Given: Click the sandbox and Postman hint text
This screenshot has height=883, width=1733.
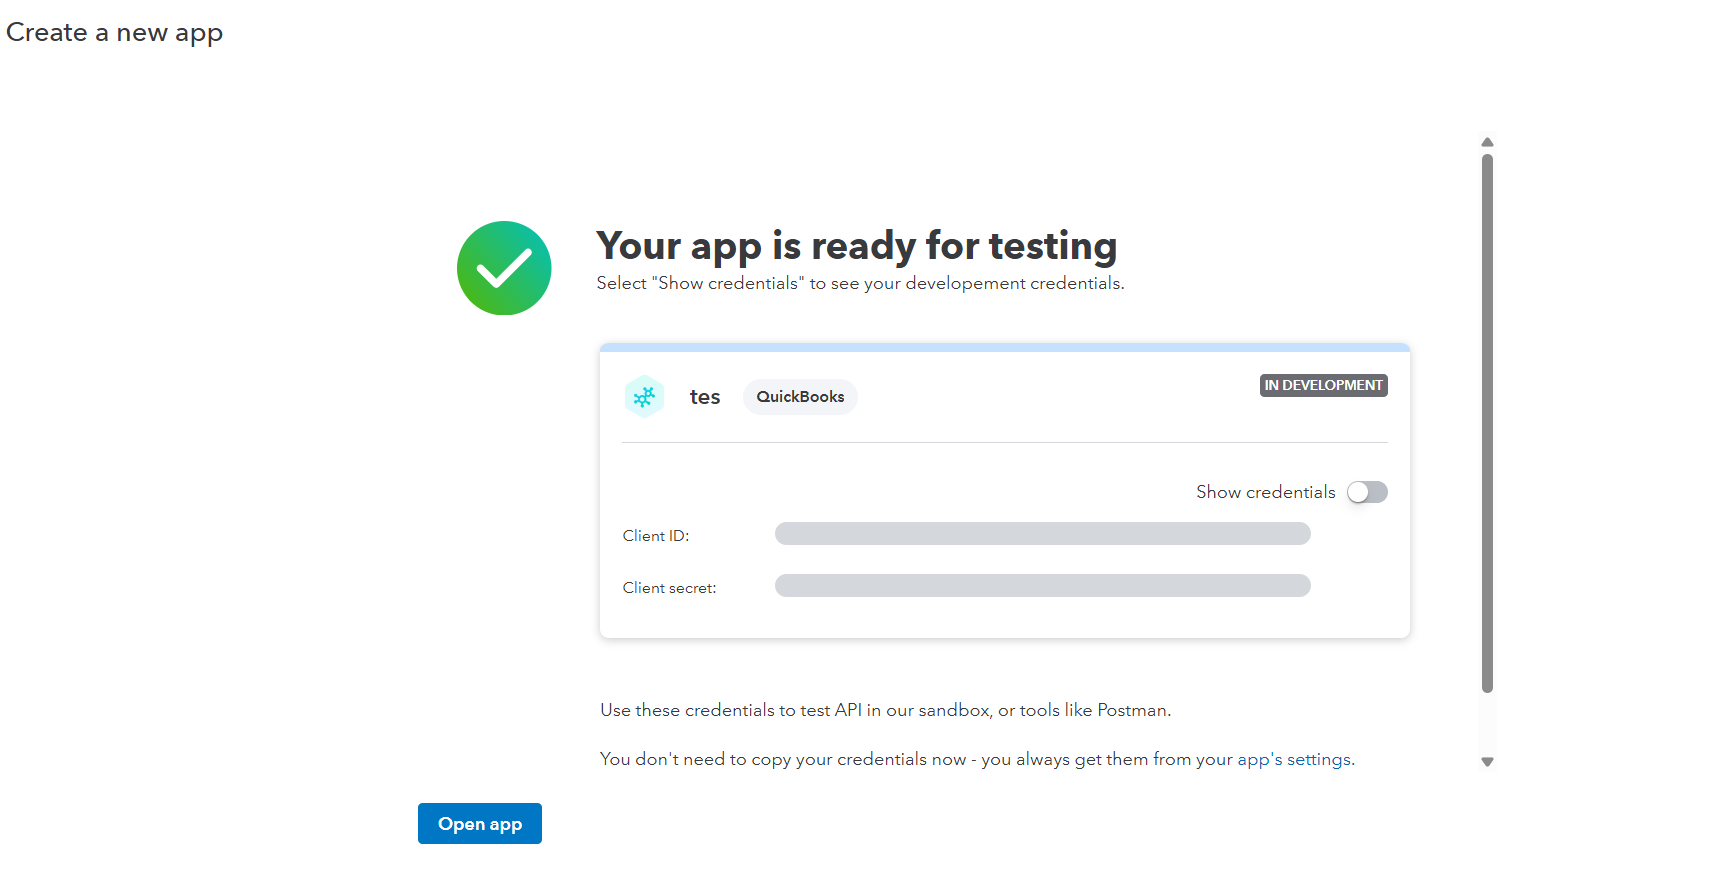Looking at the screenshot, I should [x=885, y=710].
